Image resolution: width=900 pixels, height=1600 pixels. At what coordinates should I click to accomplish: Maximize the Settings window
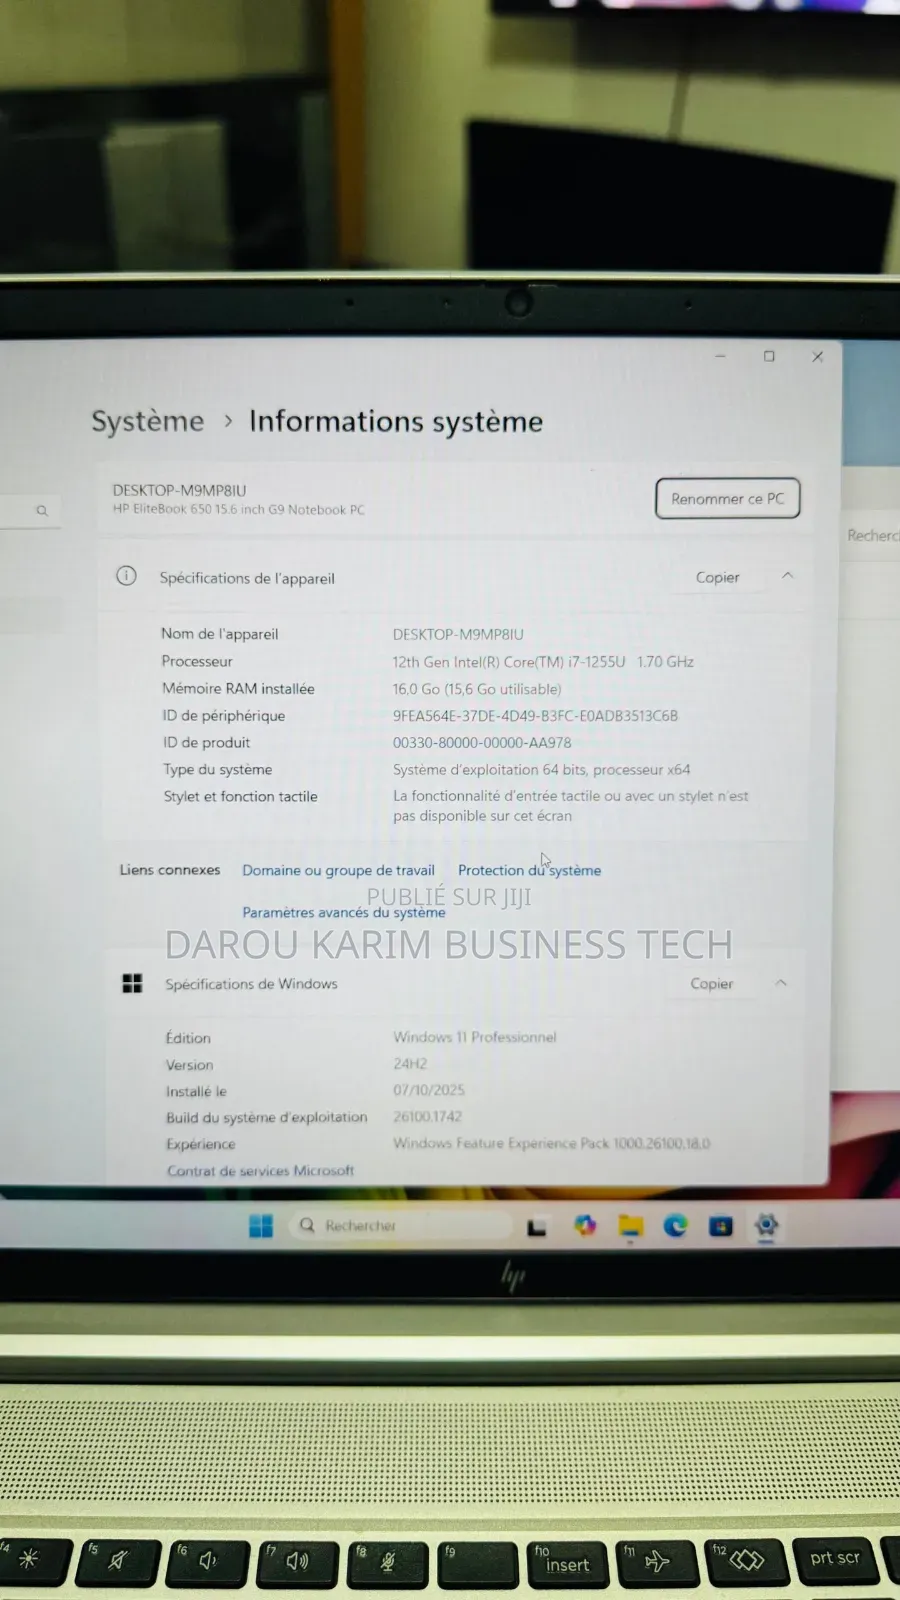coord(769,356)
